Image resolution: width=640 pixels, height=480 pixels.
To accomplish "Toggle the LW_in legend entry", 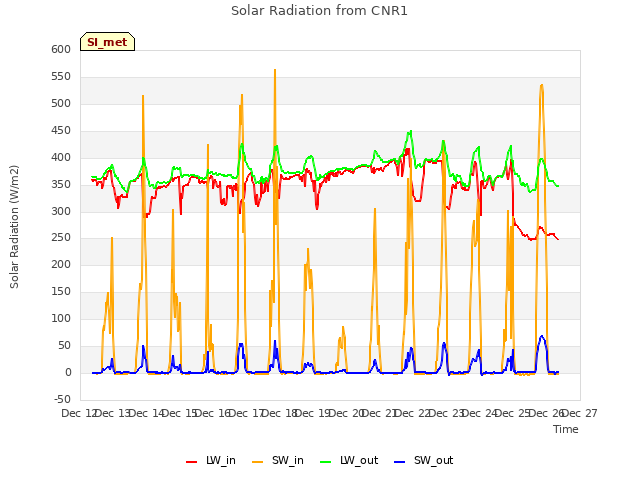I will click(x=211, y=460).
